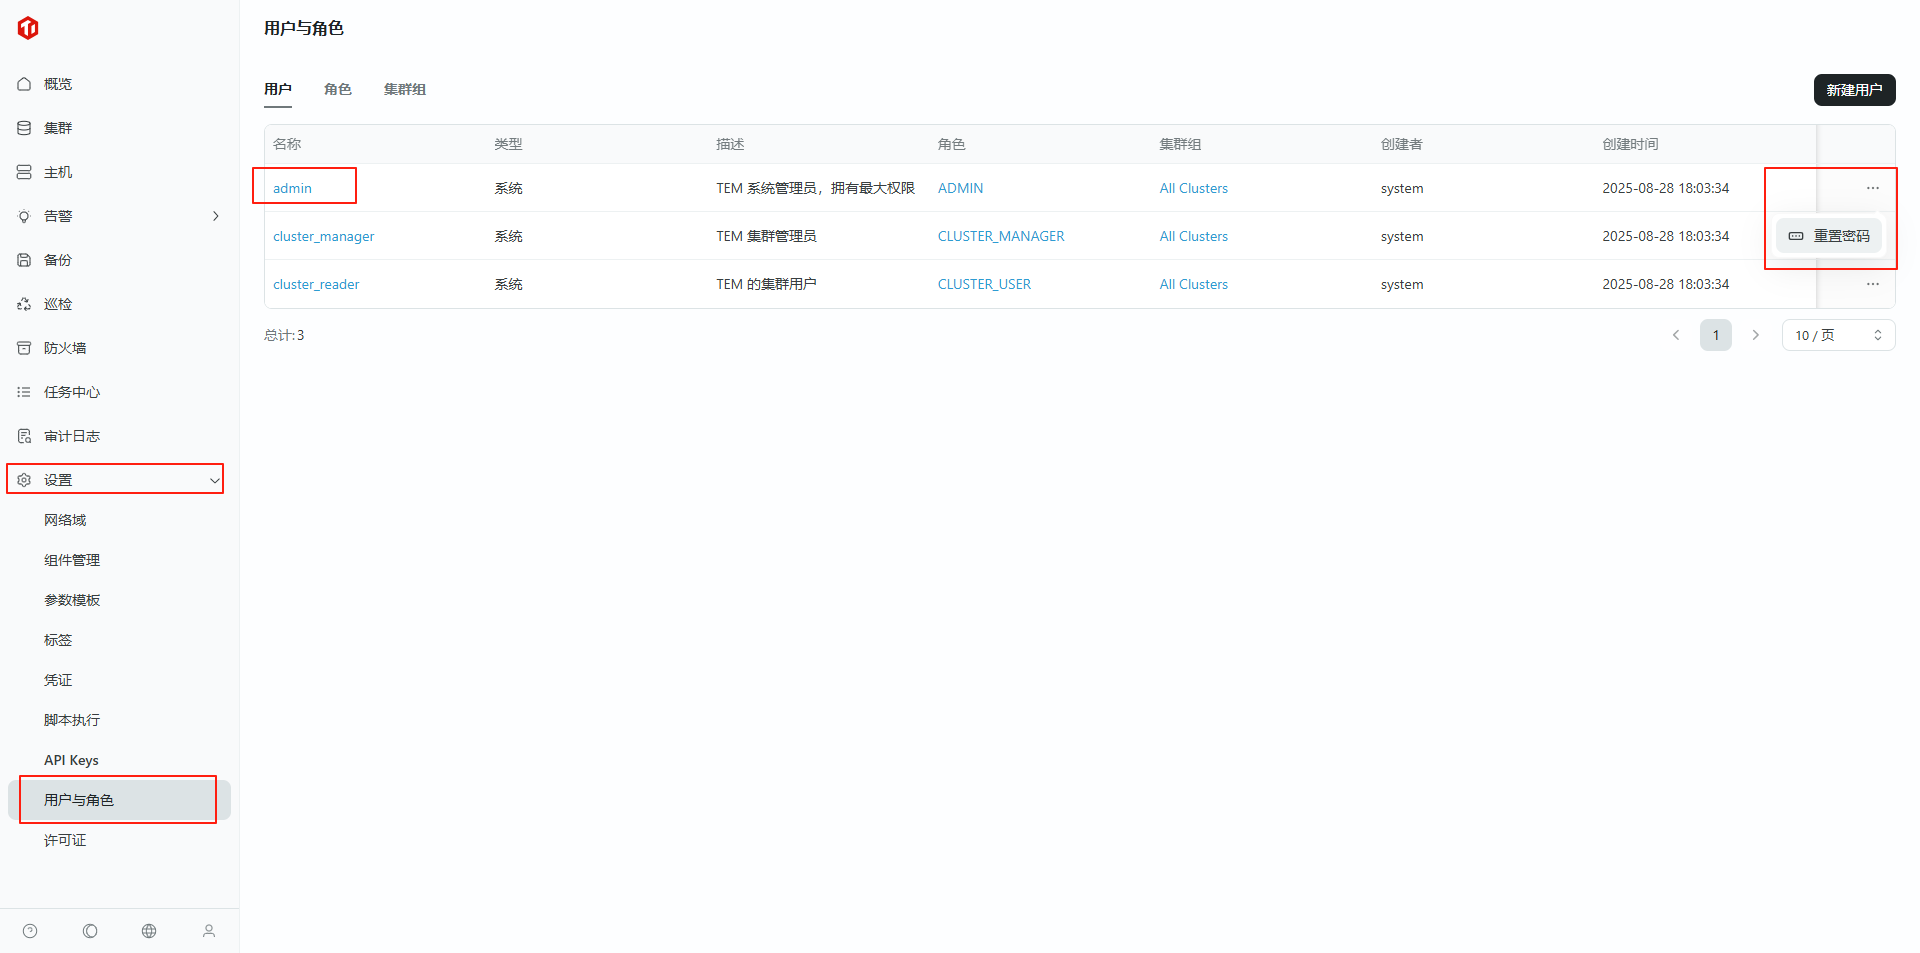Go to the next page arrow
Screen dimensions: 1920x953
click(x=1755, y=335)
